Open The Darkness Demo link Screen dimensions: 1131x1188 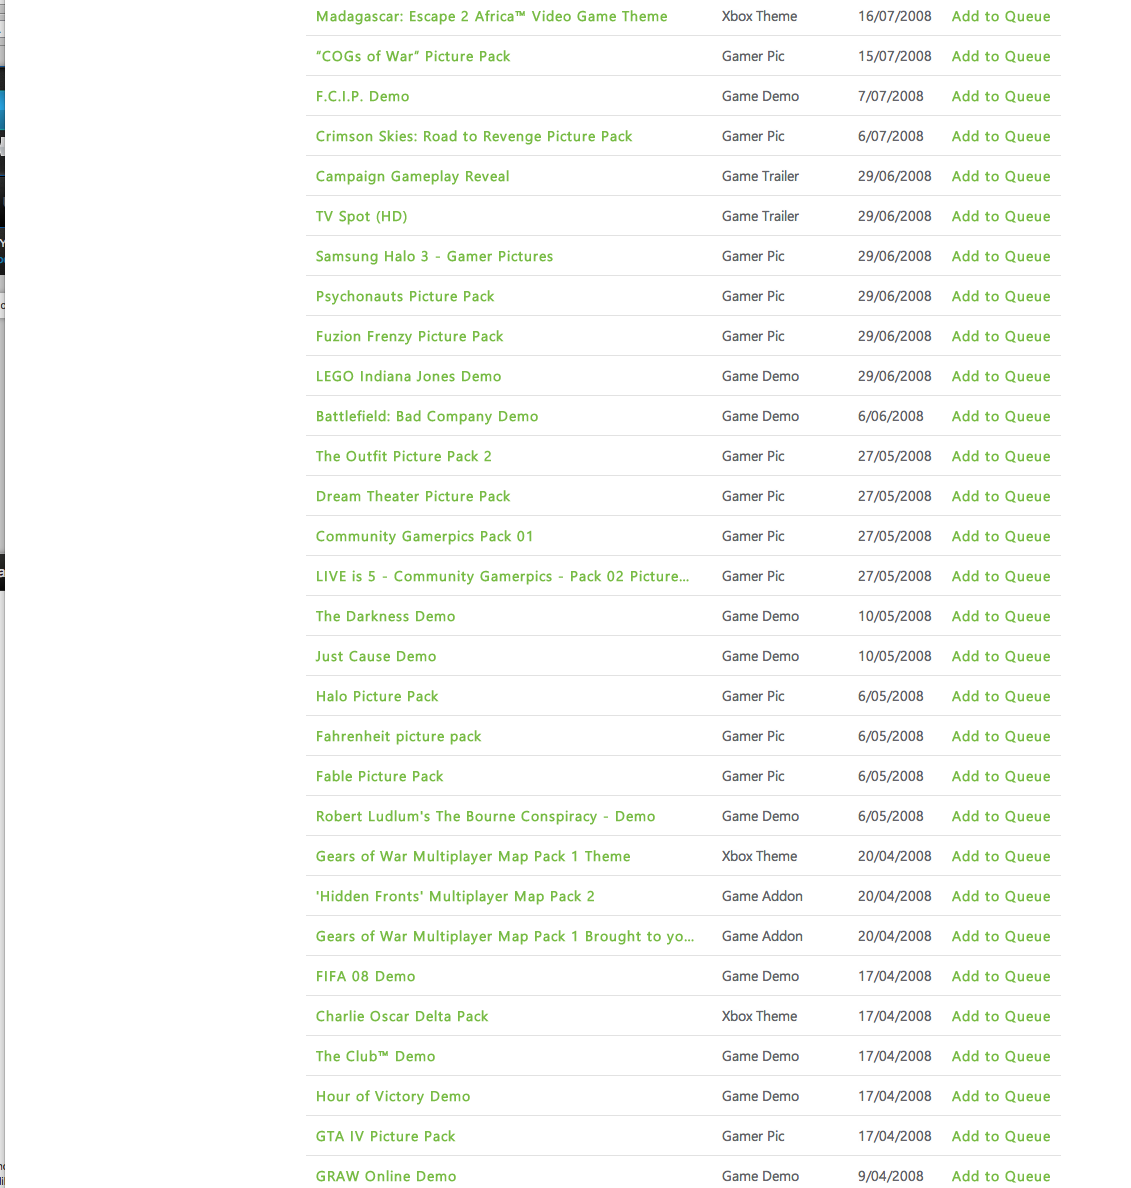coord(386,617)
